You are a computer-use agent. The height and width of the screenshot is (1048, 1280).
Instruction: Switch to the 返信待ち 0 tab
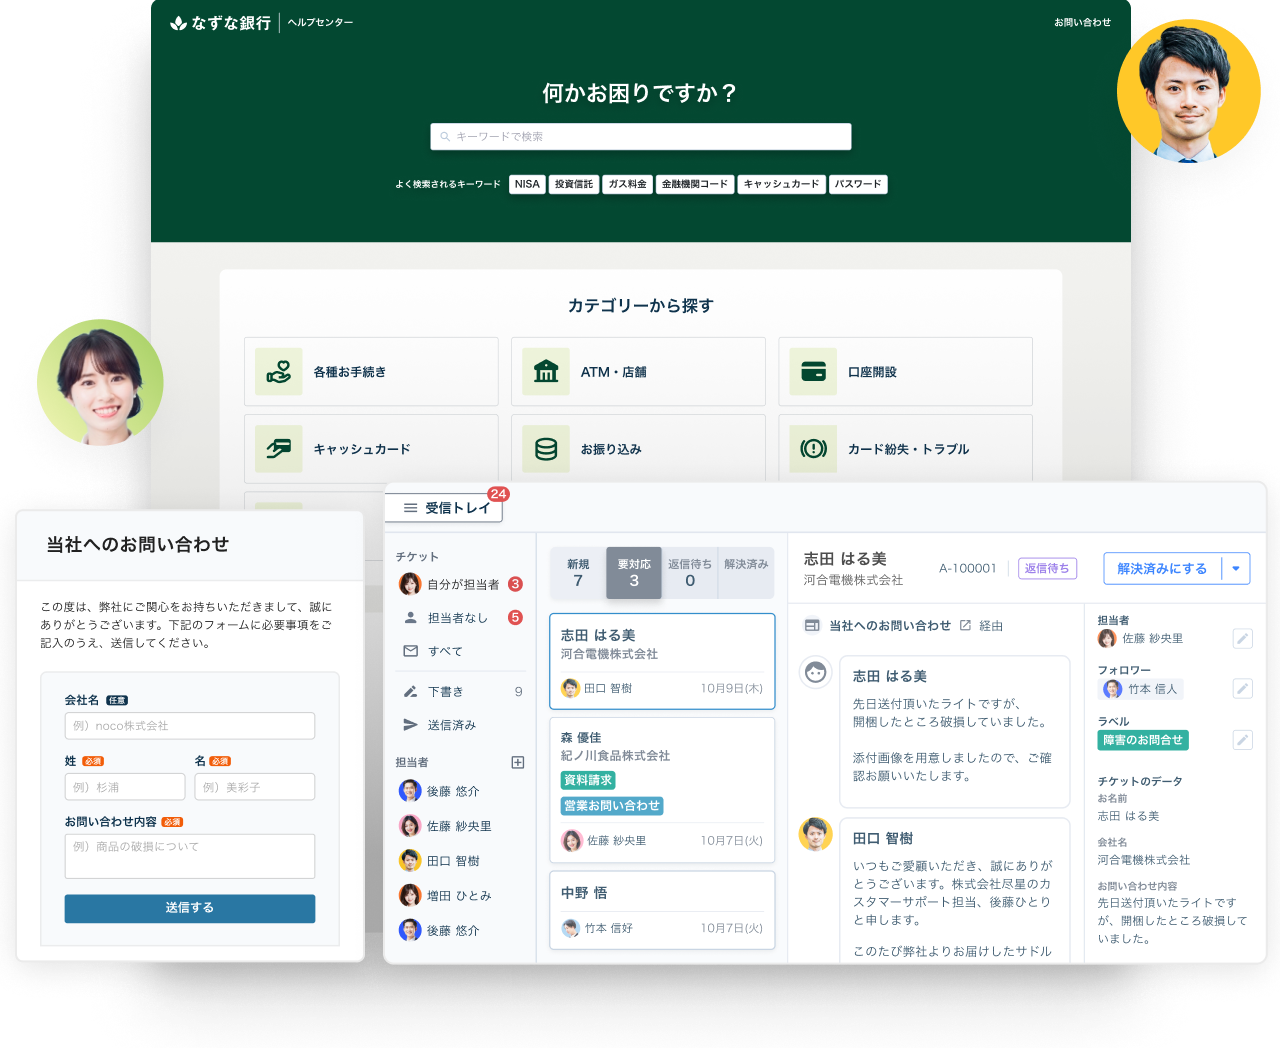point(690,572)
